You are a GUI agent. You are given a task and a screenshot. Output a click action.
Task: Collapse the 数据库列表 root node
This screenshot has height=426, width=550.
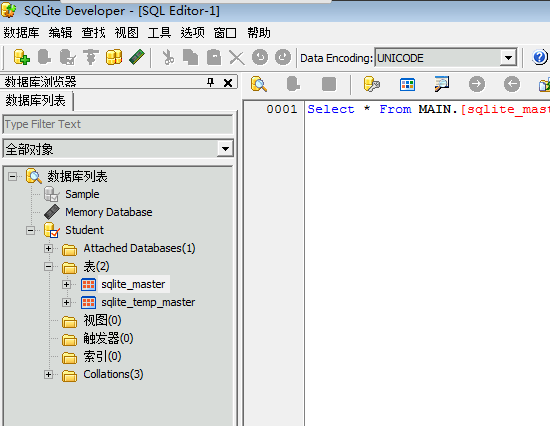(13, 176)
